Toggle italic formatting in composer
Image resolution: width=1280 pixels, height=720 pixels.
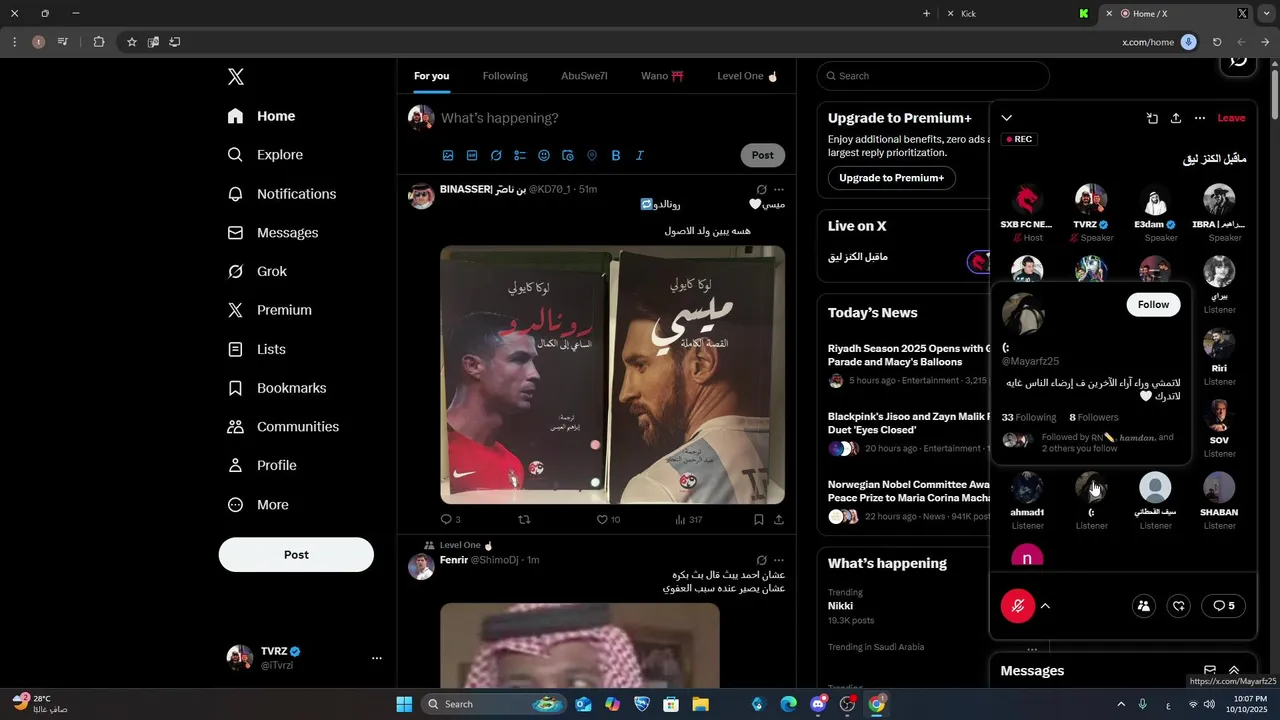coord(640,156)
